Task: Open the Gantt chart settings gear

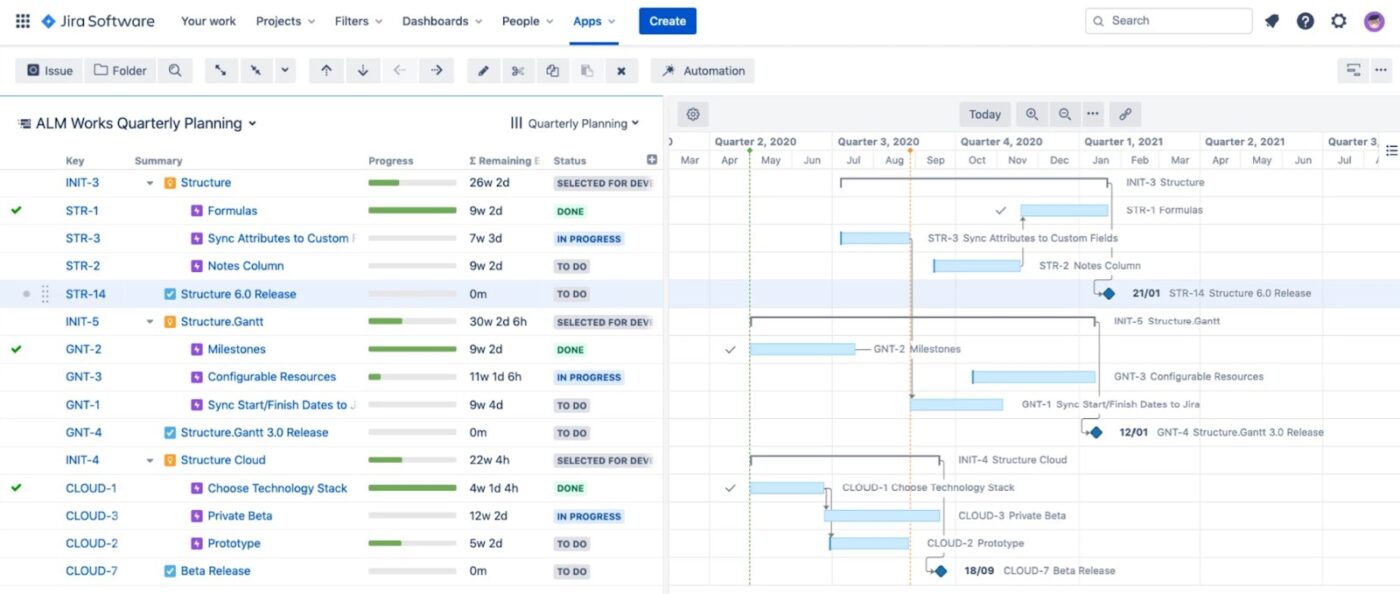Action: pyautogui.click(x=692, y=114)
